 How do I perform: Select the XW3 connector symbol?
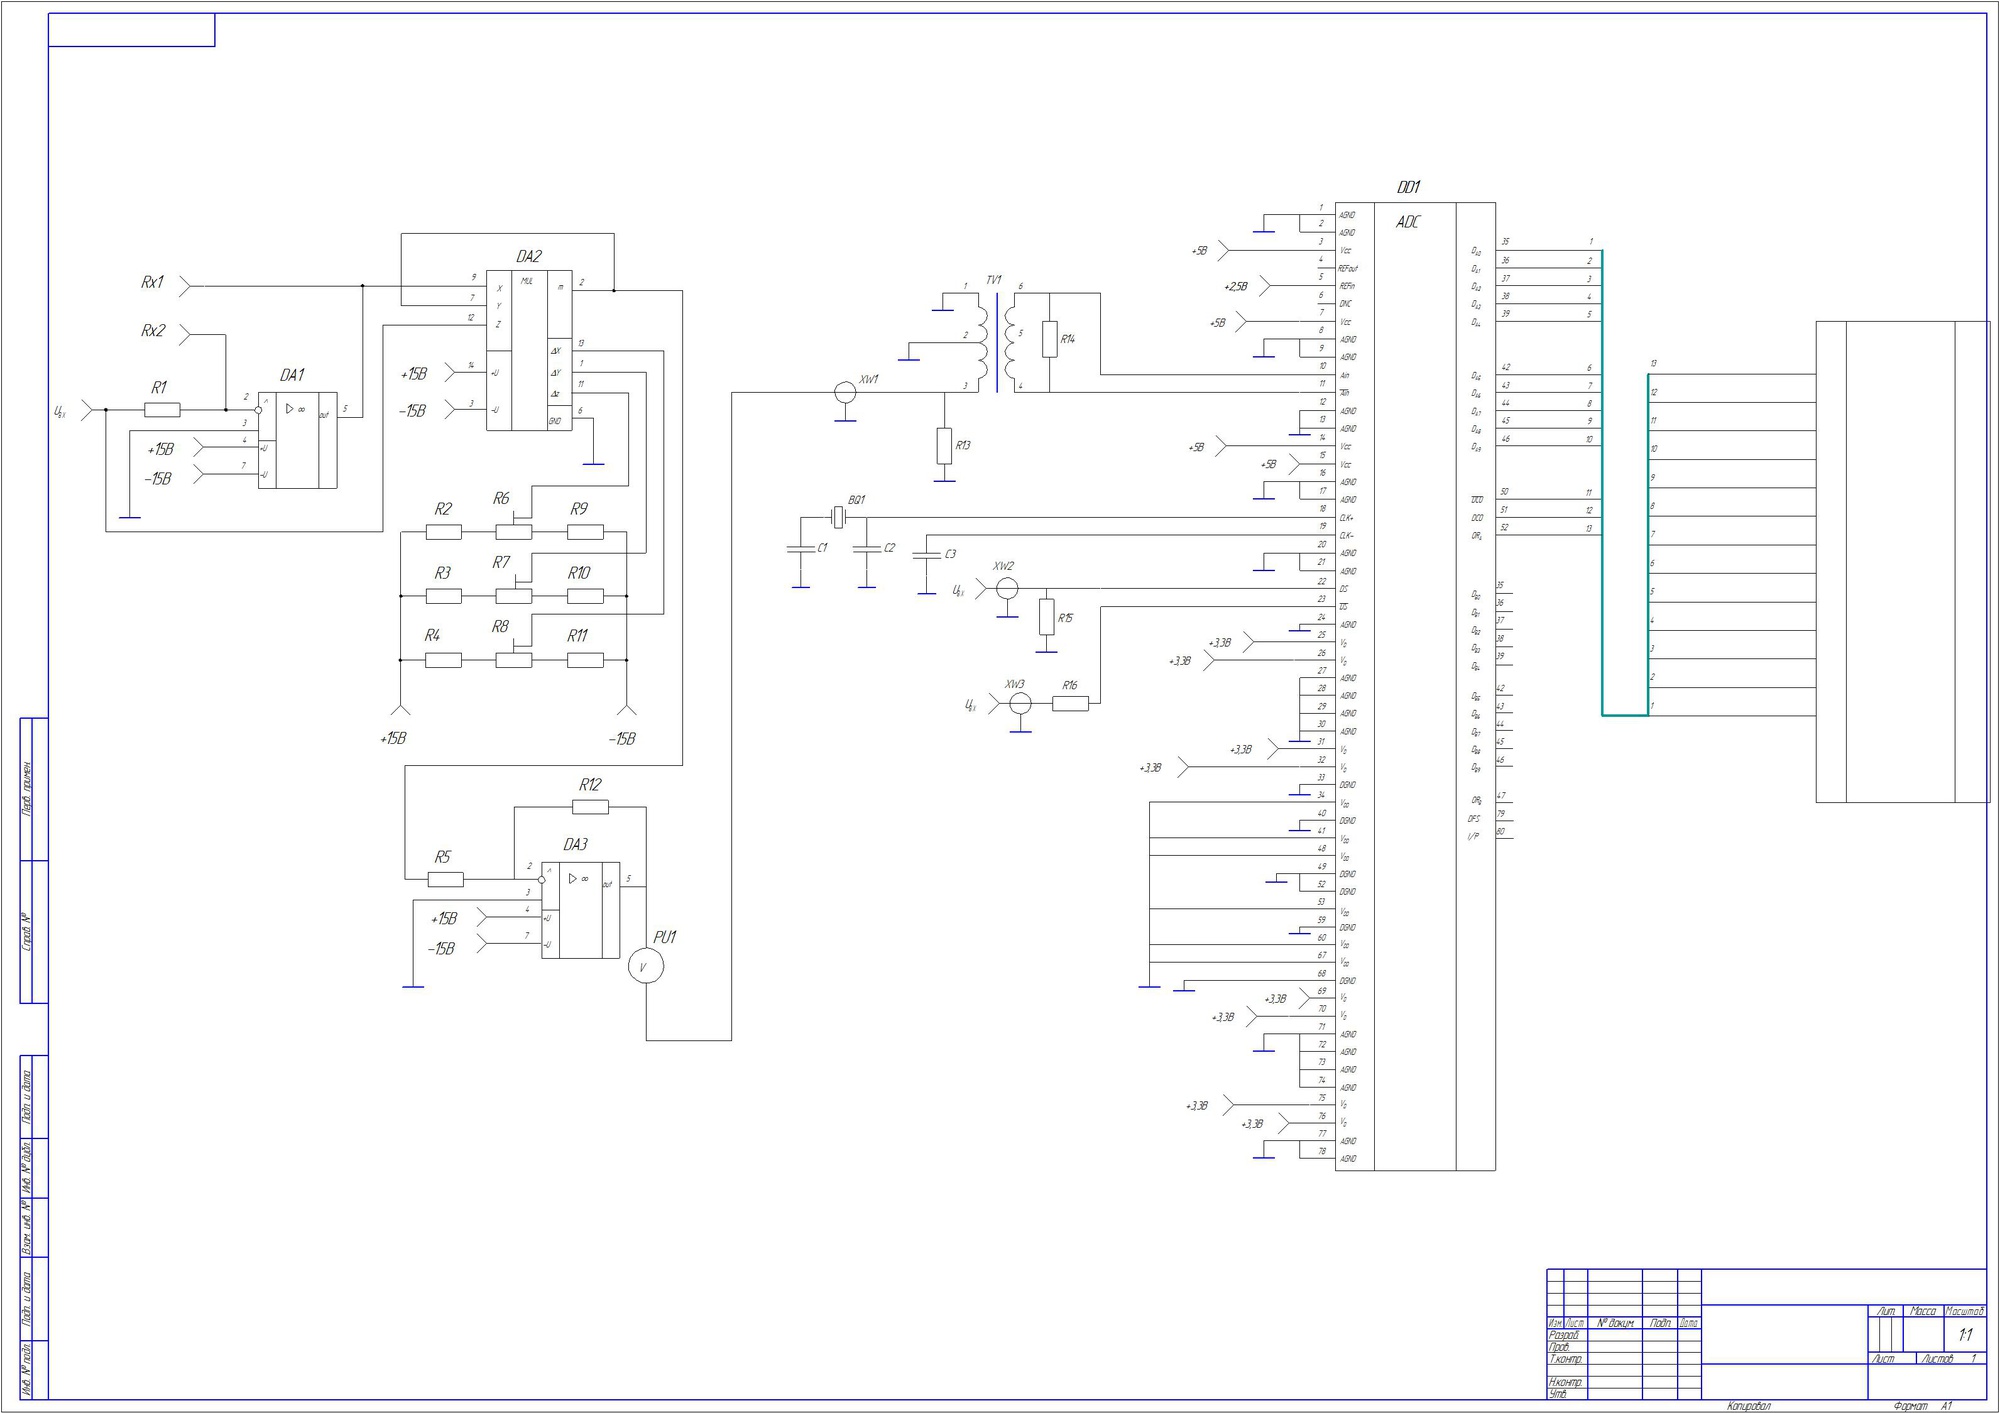pos(1020,704)
